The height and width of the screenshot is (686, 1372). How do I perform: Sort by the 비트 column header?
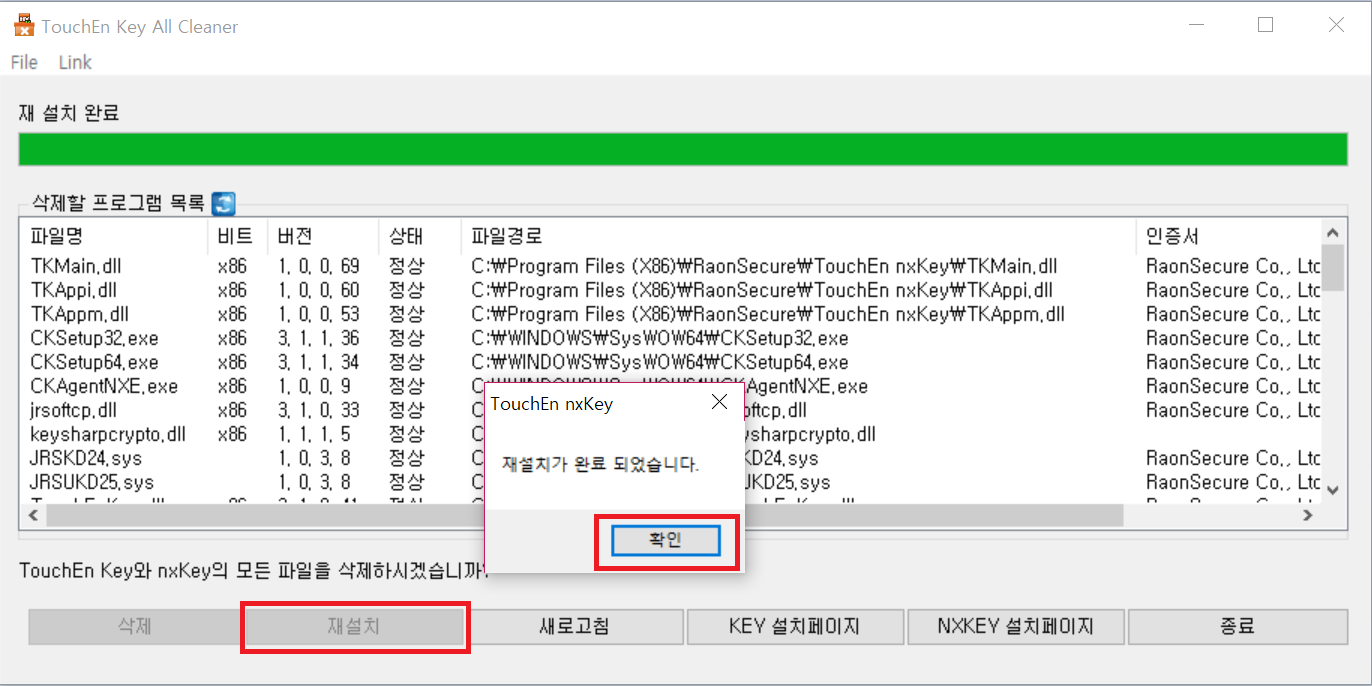click(238, 236)
